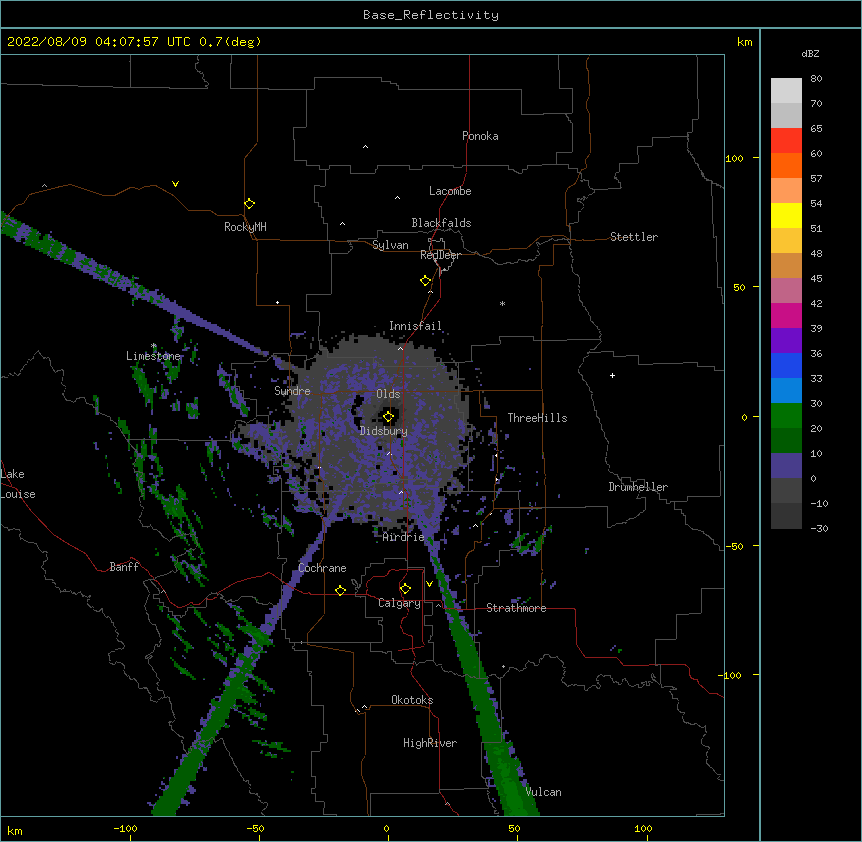
Task: Select the violet 36-39 dBZ legend swatch
Action: 786,341
